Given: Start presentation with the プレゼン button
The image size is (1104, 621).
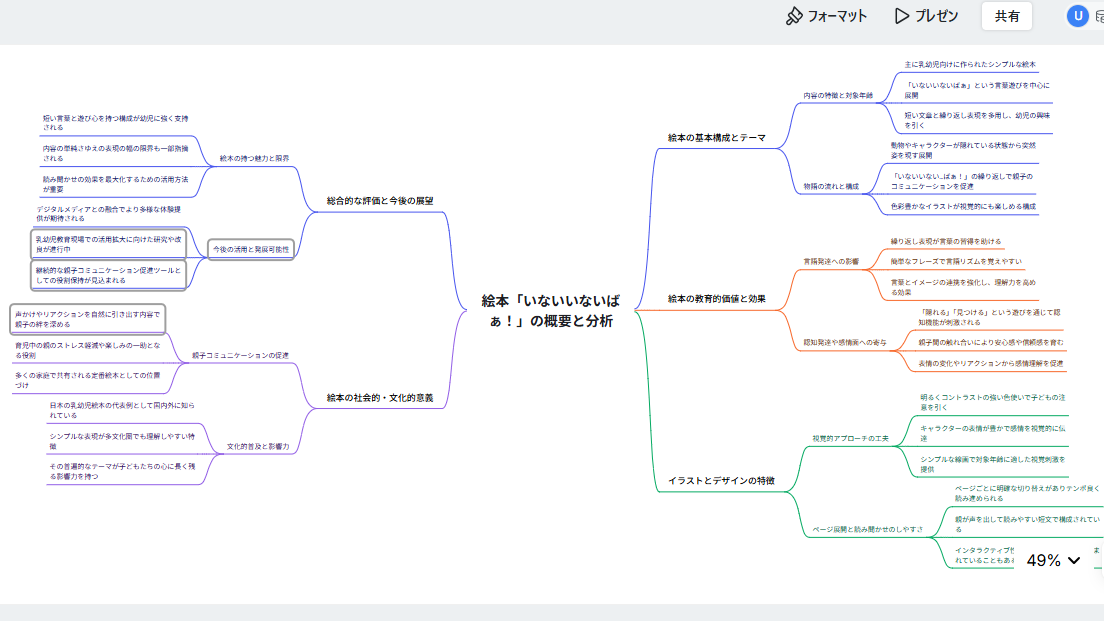Looking at the screenshot, I should pos(926,16).
